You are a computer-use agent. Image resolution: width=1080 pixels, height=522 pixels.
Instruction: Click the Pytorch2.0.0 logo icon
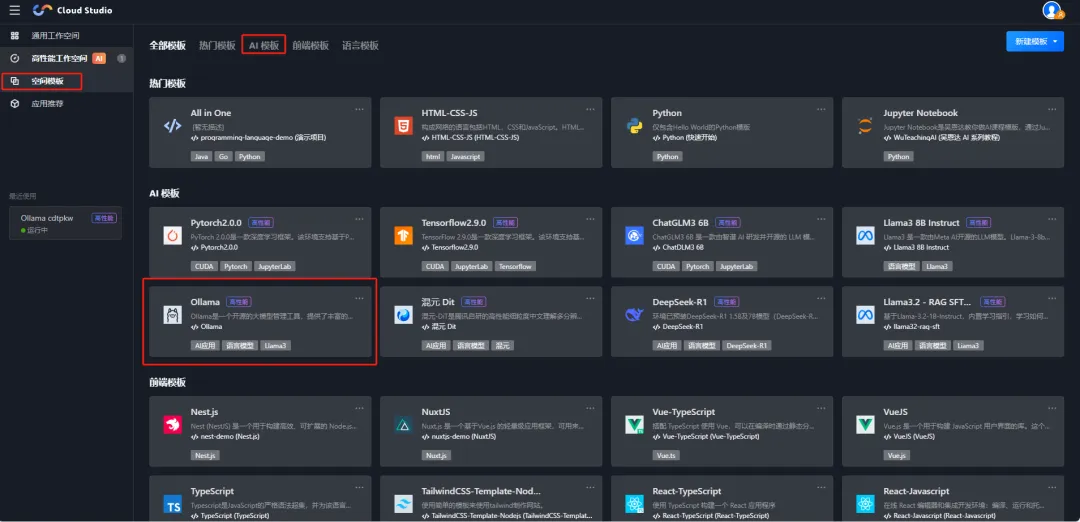tap(172, 236)
